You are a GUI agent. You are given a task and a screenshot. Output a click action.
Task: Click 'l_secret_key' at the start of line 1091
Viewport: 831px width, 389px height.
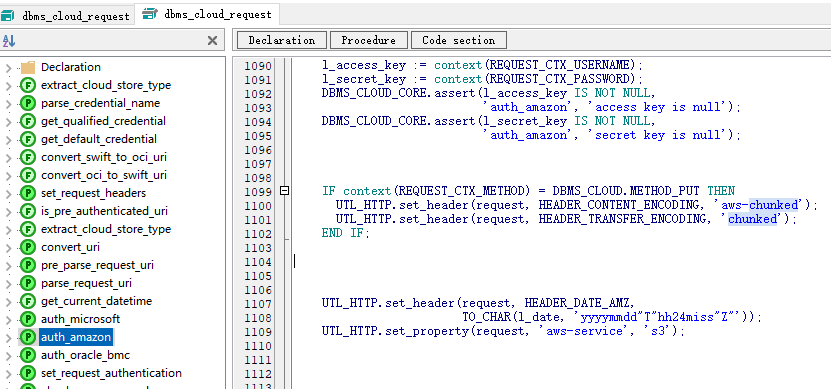tap(364, 79)
